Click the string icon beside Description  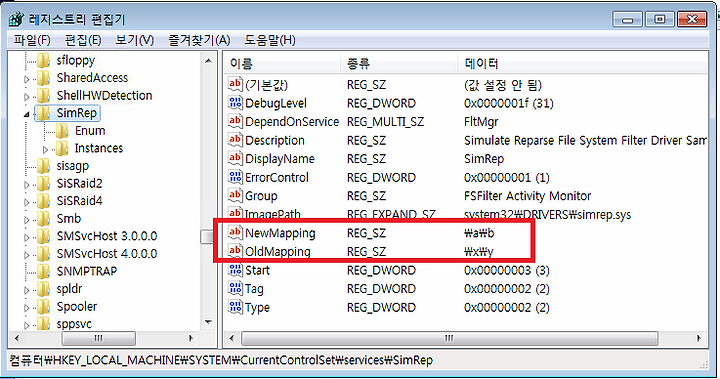[235, 140]
